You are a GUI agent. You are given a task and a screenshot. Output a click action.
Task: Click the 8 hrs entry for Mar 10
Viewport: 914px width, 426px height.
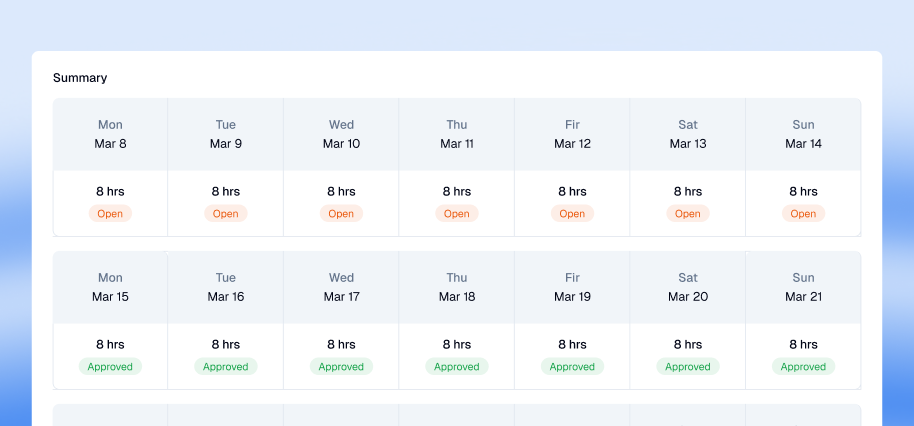[x=341, y=191]
